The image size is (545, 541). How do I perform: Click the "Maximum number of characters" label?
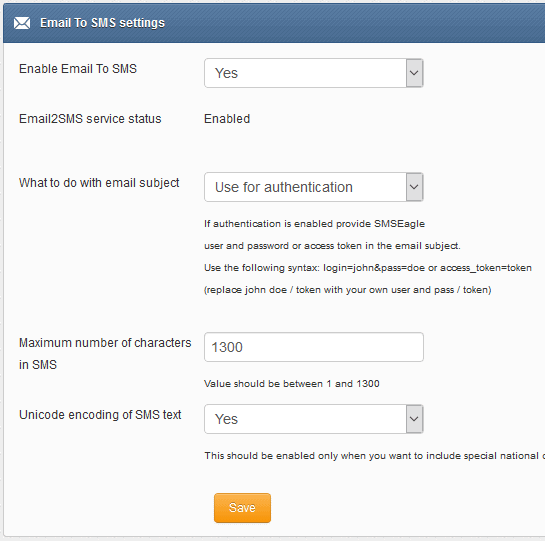(x=105, y=343)
